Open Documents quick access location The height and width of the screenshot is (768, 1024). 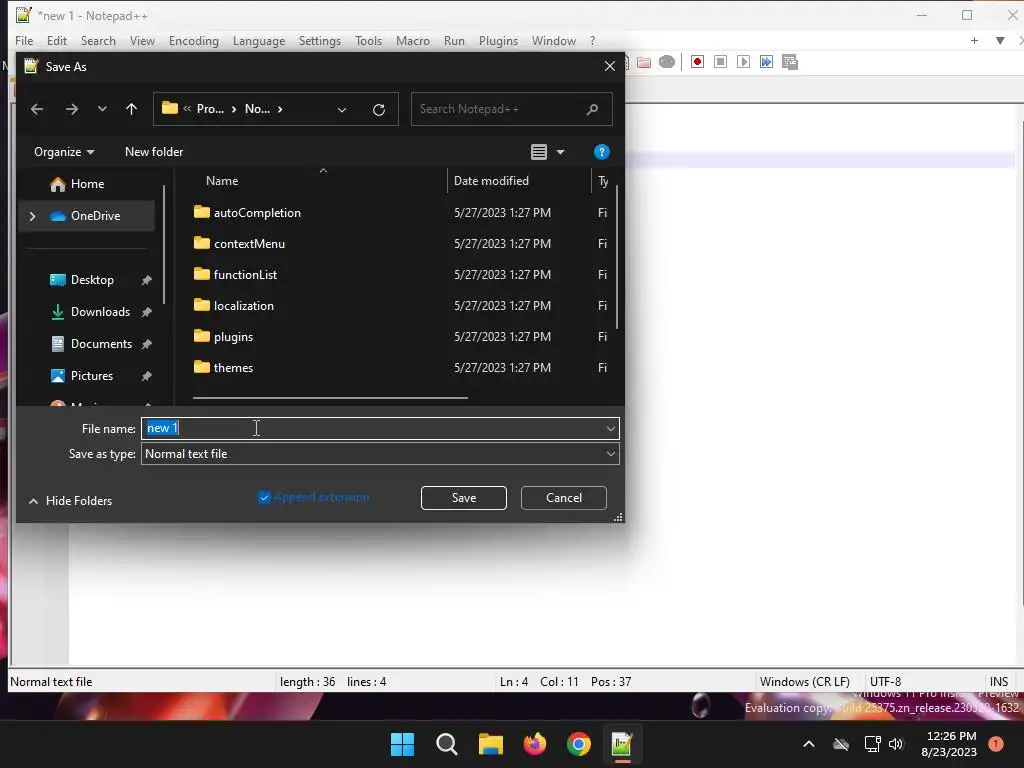101,344
